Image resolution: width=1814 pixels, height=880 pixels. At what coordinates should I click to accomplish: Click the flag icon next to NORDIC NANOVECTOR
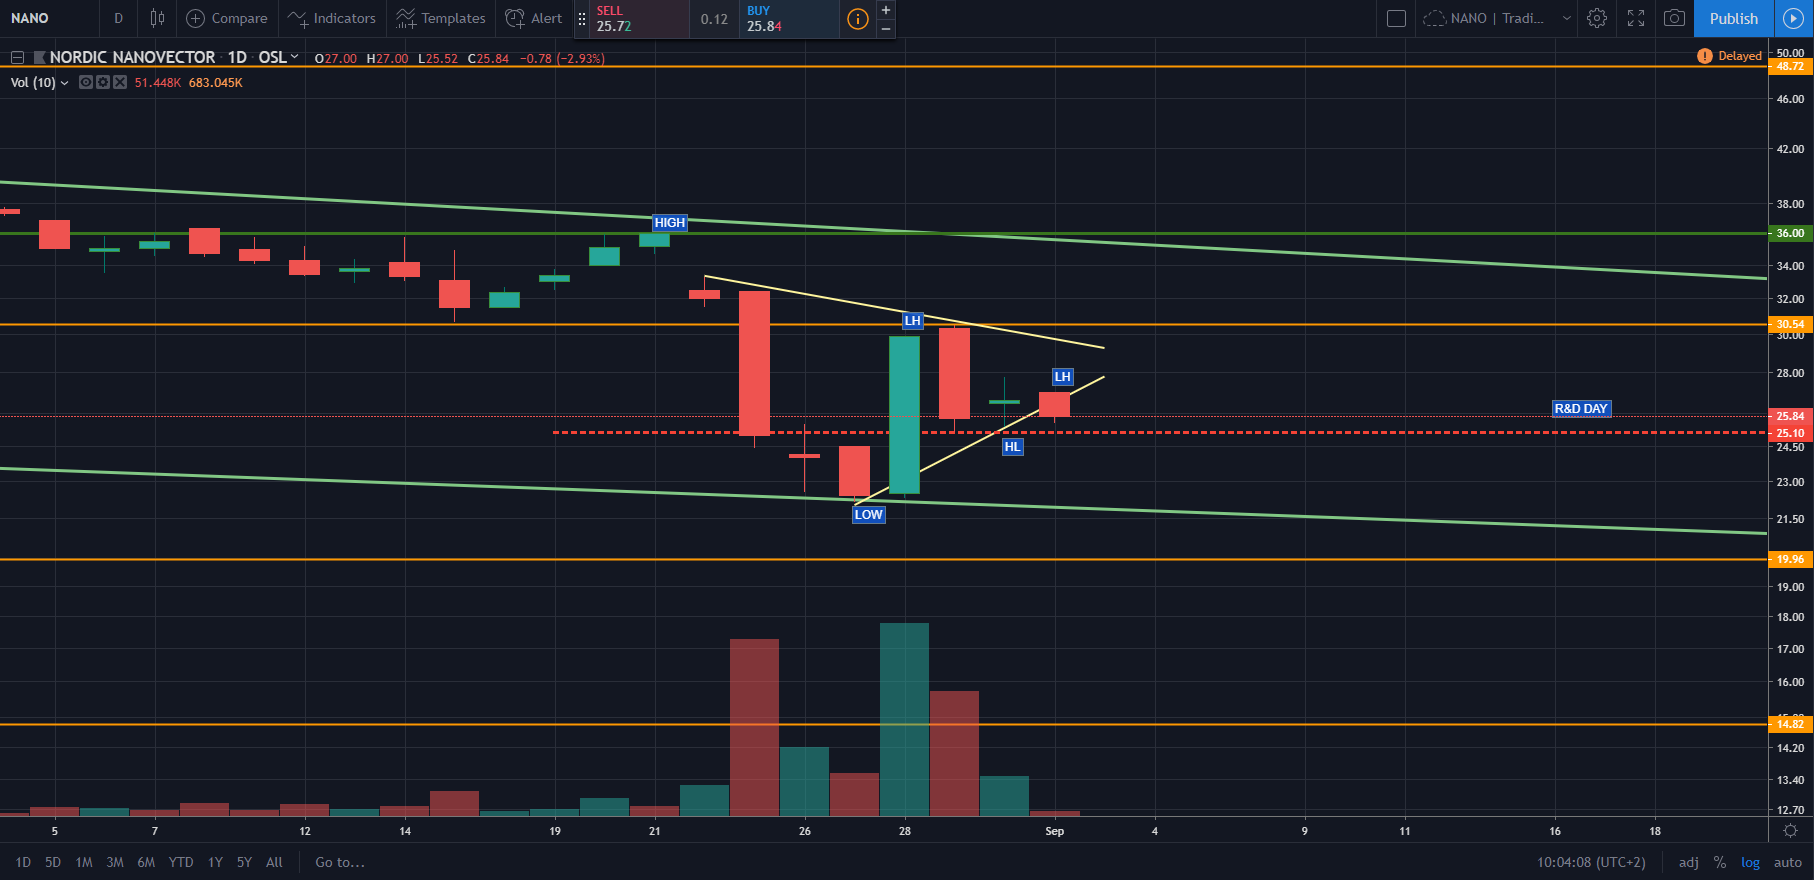coord(40,58)
